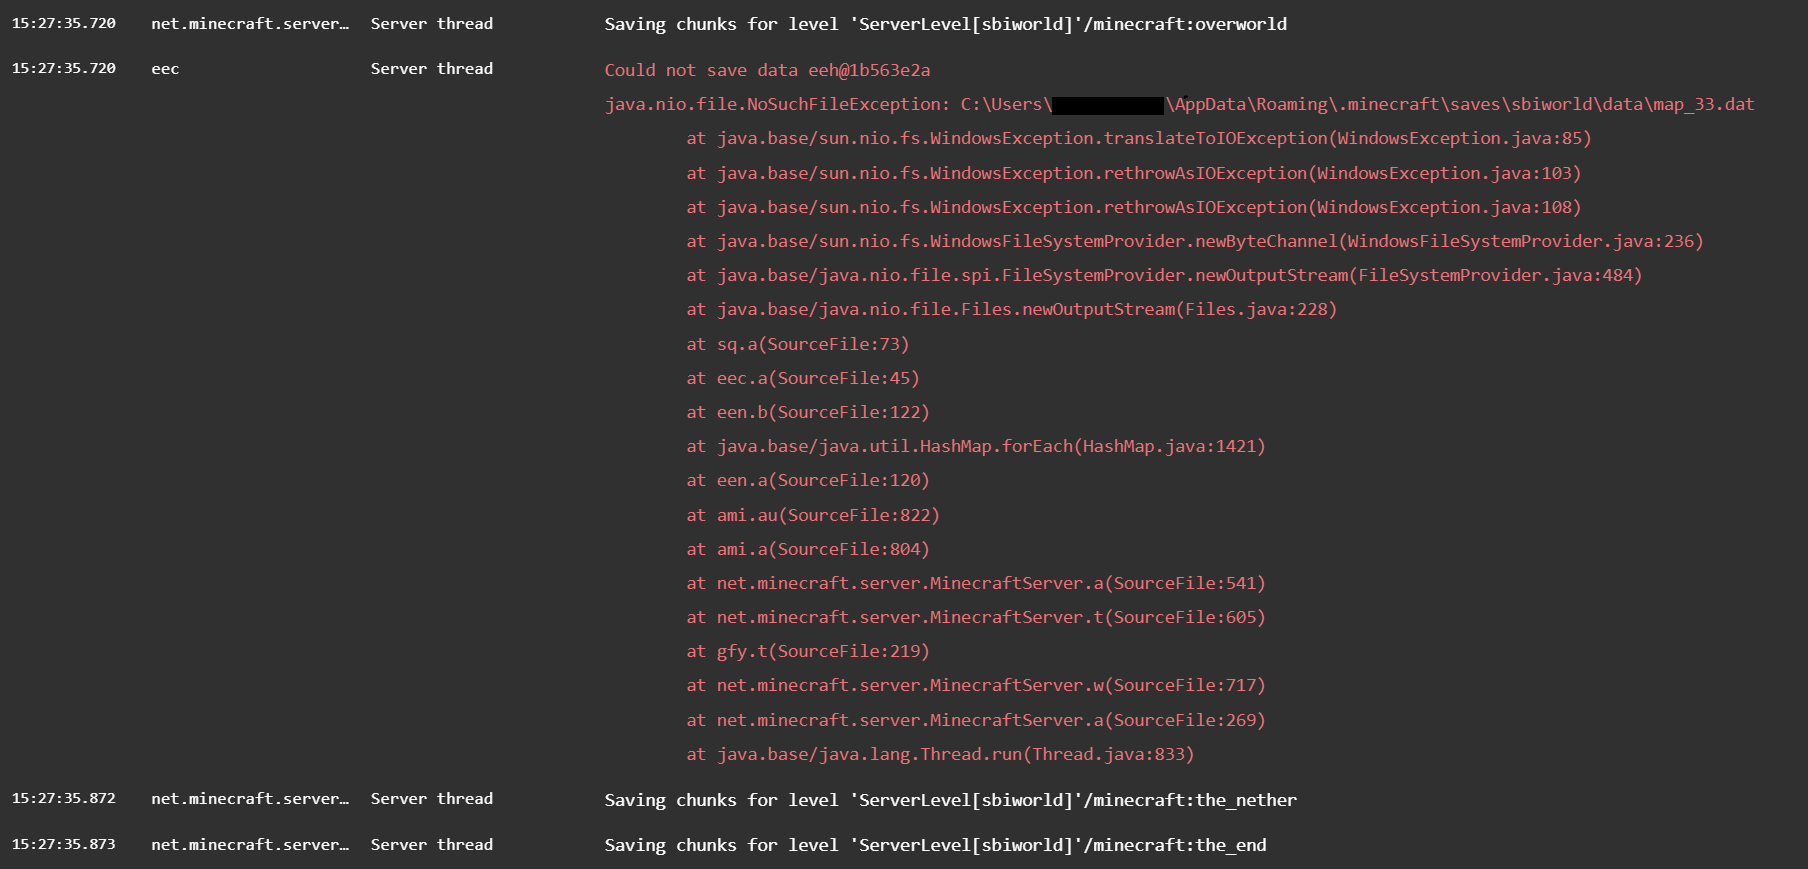Click the Thread.run(Thread.java:833) line
Viewport: 1808px width, 869px height.
coord(940,754)
